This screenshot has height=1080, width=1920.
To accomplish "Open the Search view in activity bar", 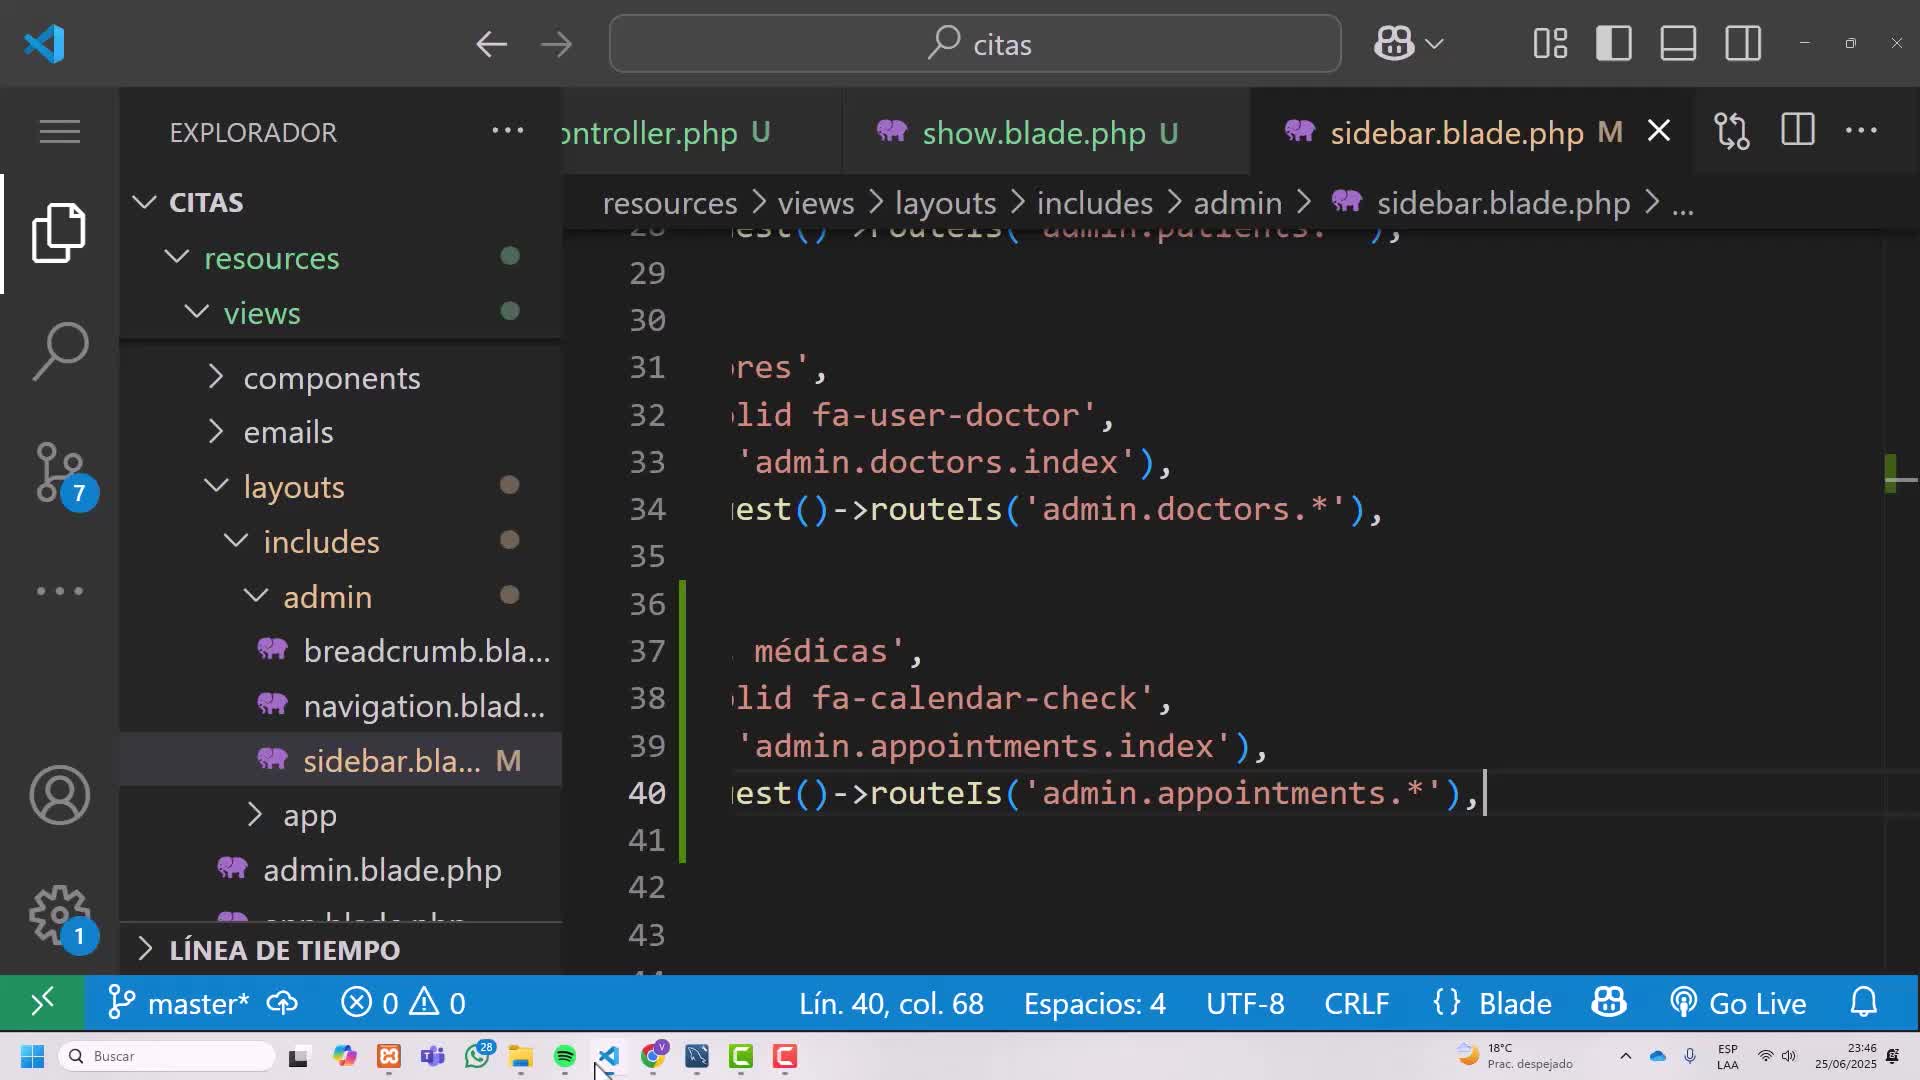I will [x=60, y=351].
